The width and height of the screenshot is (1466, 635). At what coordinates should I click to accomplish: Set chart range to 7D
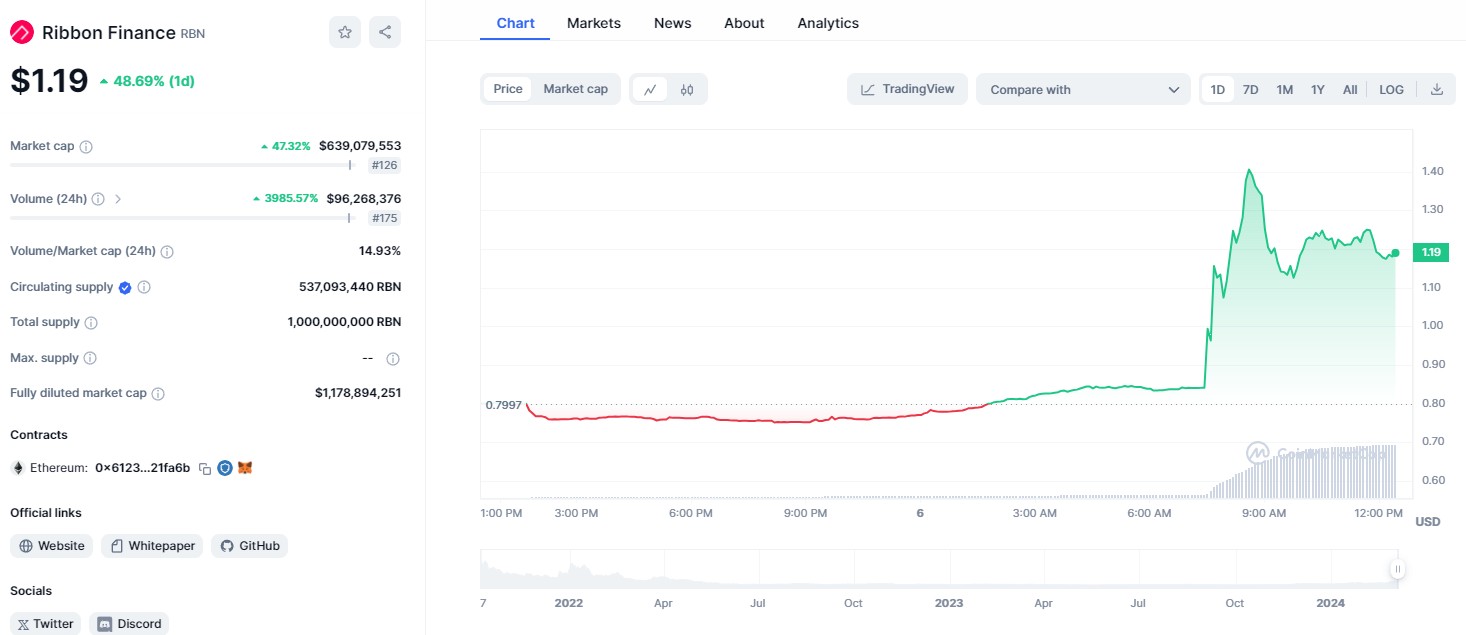1250,89
